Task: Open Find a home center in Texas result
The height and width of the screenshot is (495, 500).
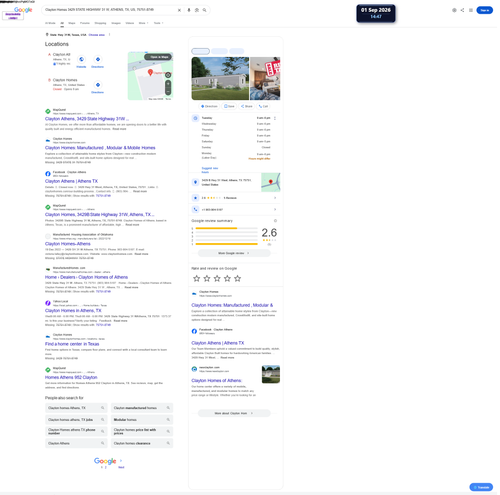Action: tap(72, 344)
